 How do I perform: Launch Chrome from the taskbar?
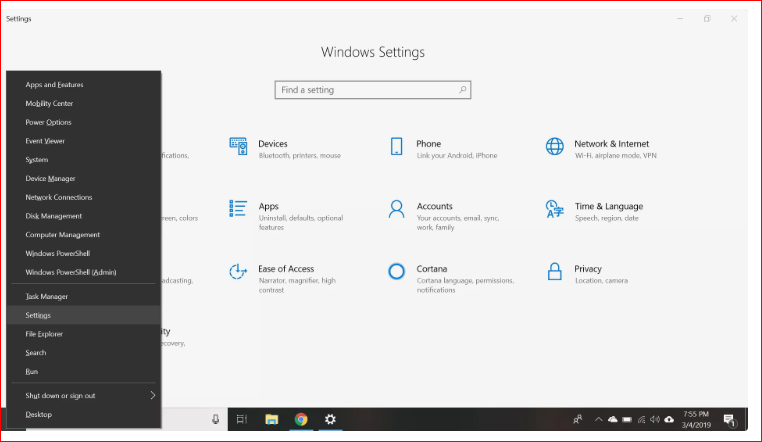pyautogui.click(x=301, y=419)
